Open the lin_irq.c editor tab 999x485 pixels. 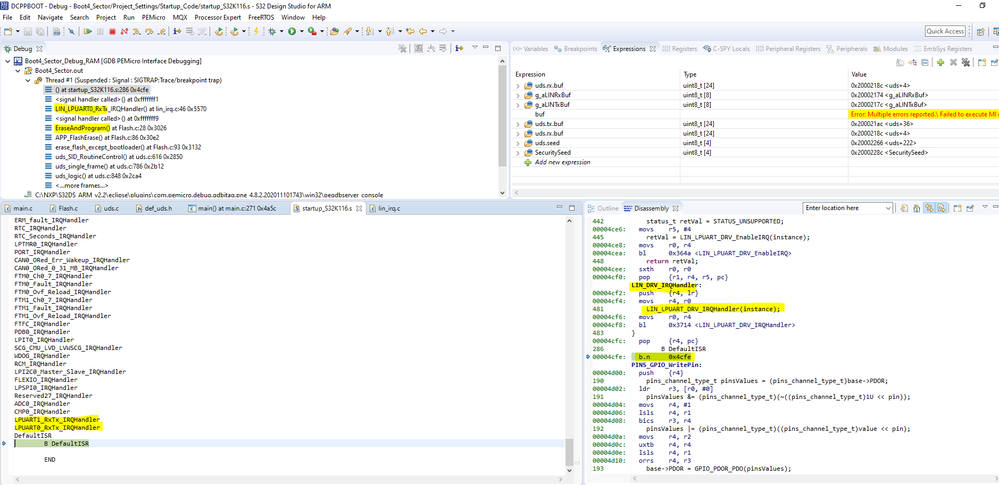385,208
